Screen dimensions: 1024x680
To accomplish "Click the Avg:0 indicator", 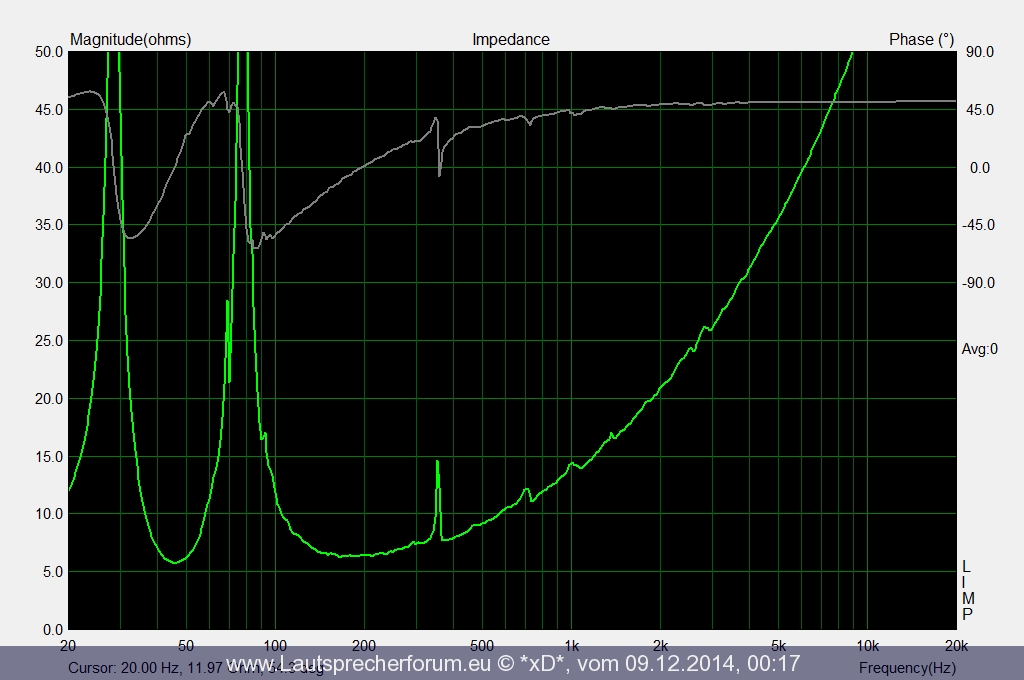I will [979, 349].
